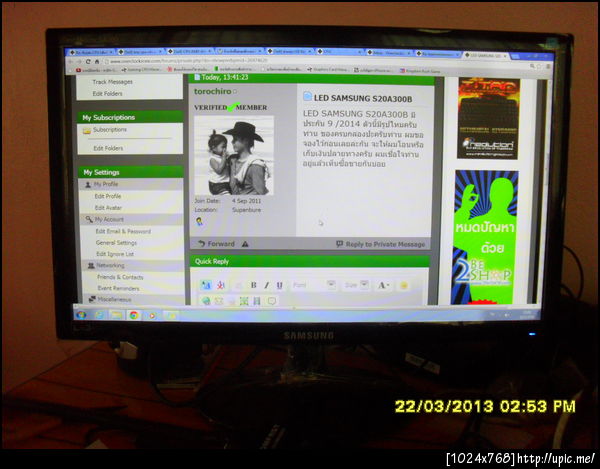Click the reputation icon below Location
The image size is (600, 469).
pos(199,221)
